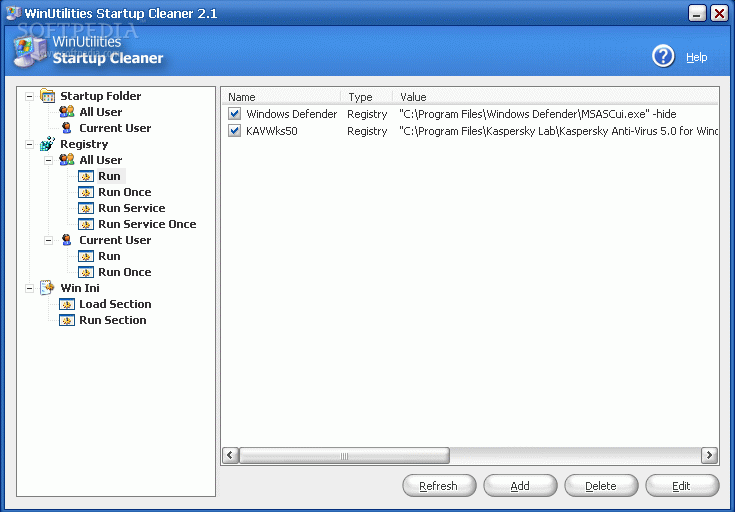Click the Current User icon under Startup Folder

coord(67,128)
